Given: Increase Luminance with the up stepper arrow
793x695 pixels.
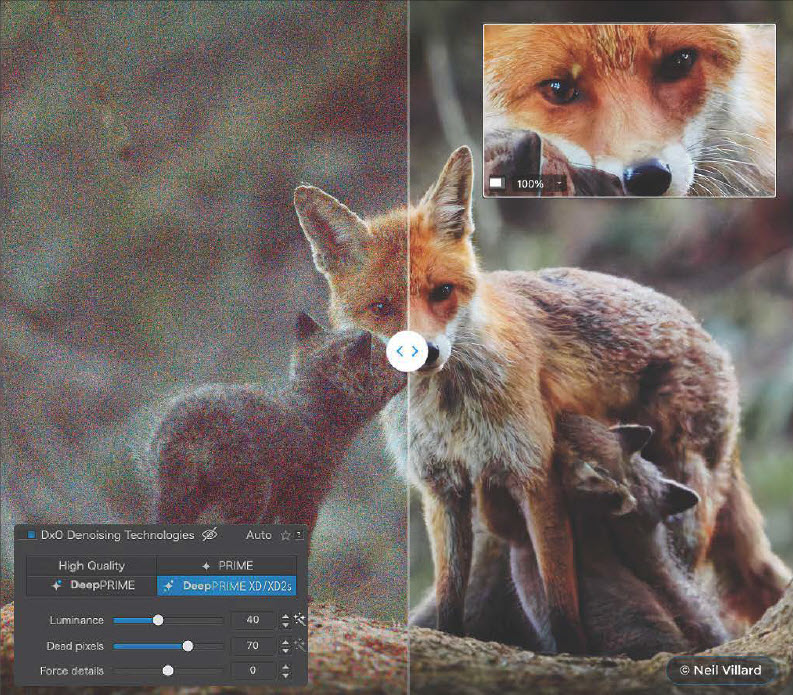Looking at the screenshot, I should point(286,617).
